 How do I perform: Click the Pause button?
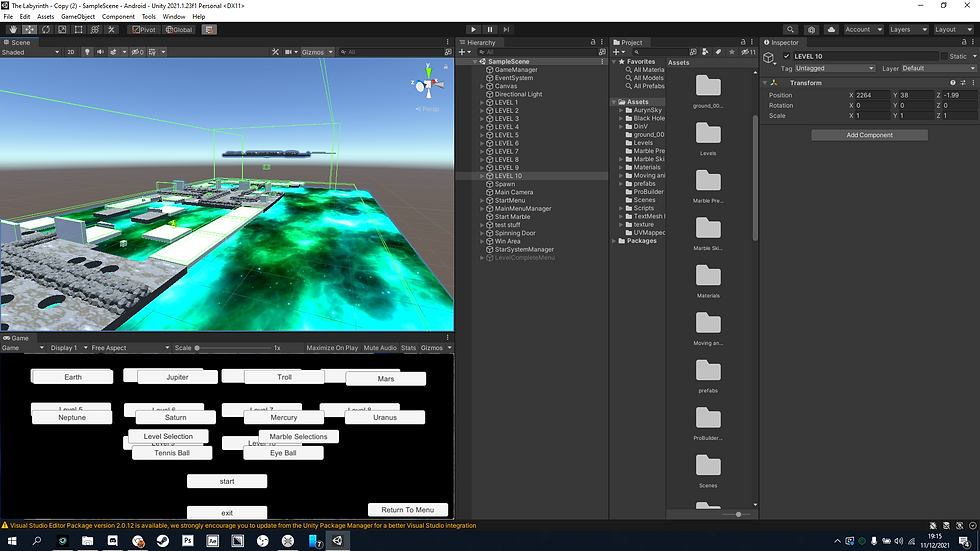pyautogui.click(x=490, y=29)
